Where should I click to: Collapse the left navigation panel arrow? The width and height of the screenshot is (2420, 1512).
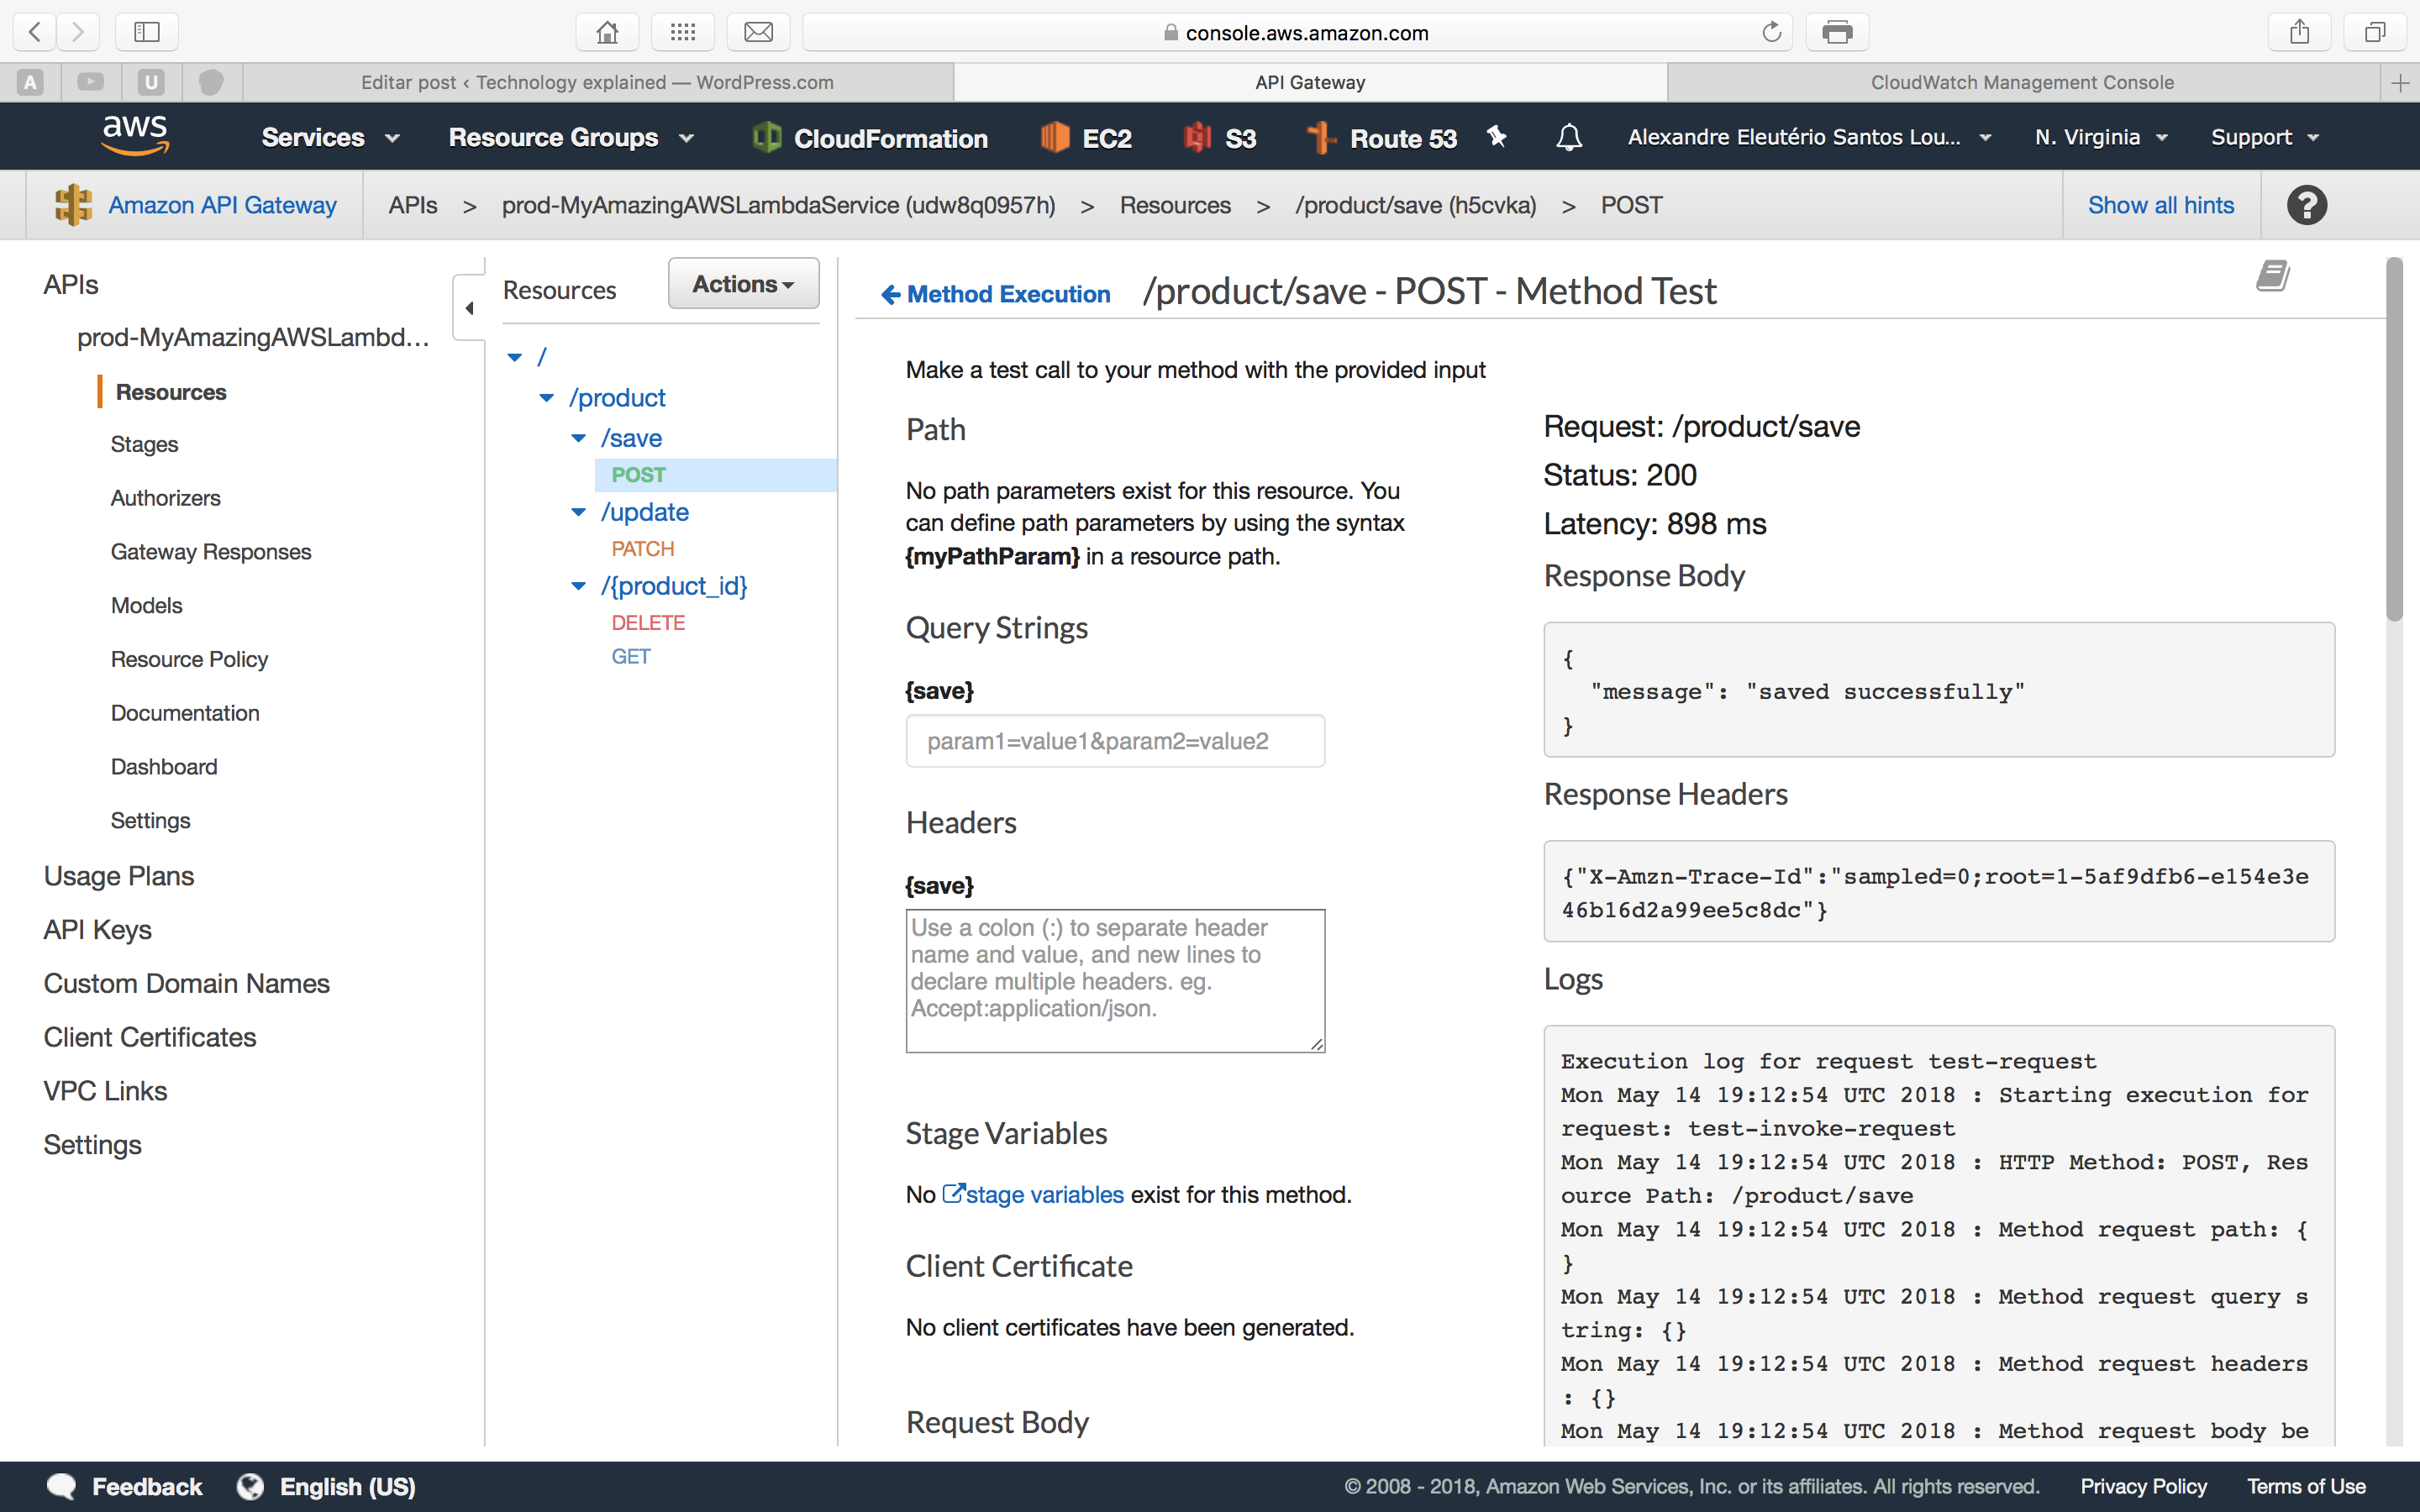469,308
